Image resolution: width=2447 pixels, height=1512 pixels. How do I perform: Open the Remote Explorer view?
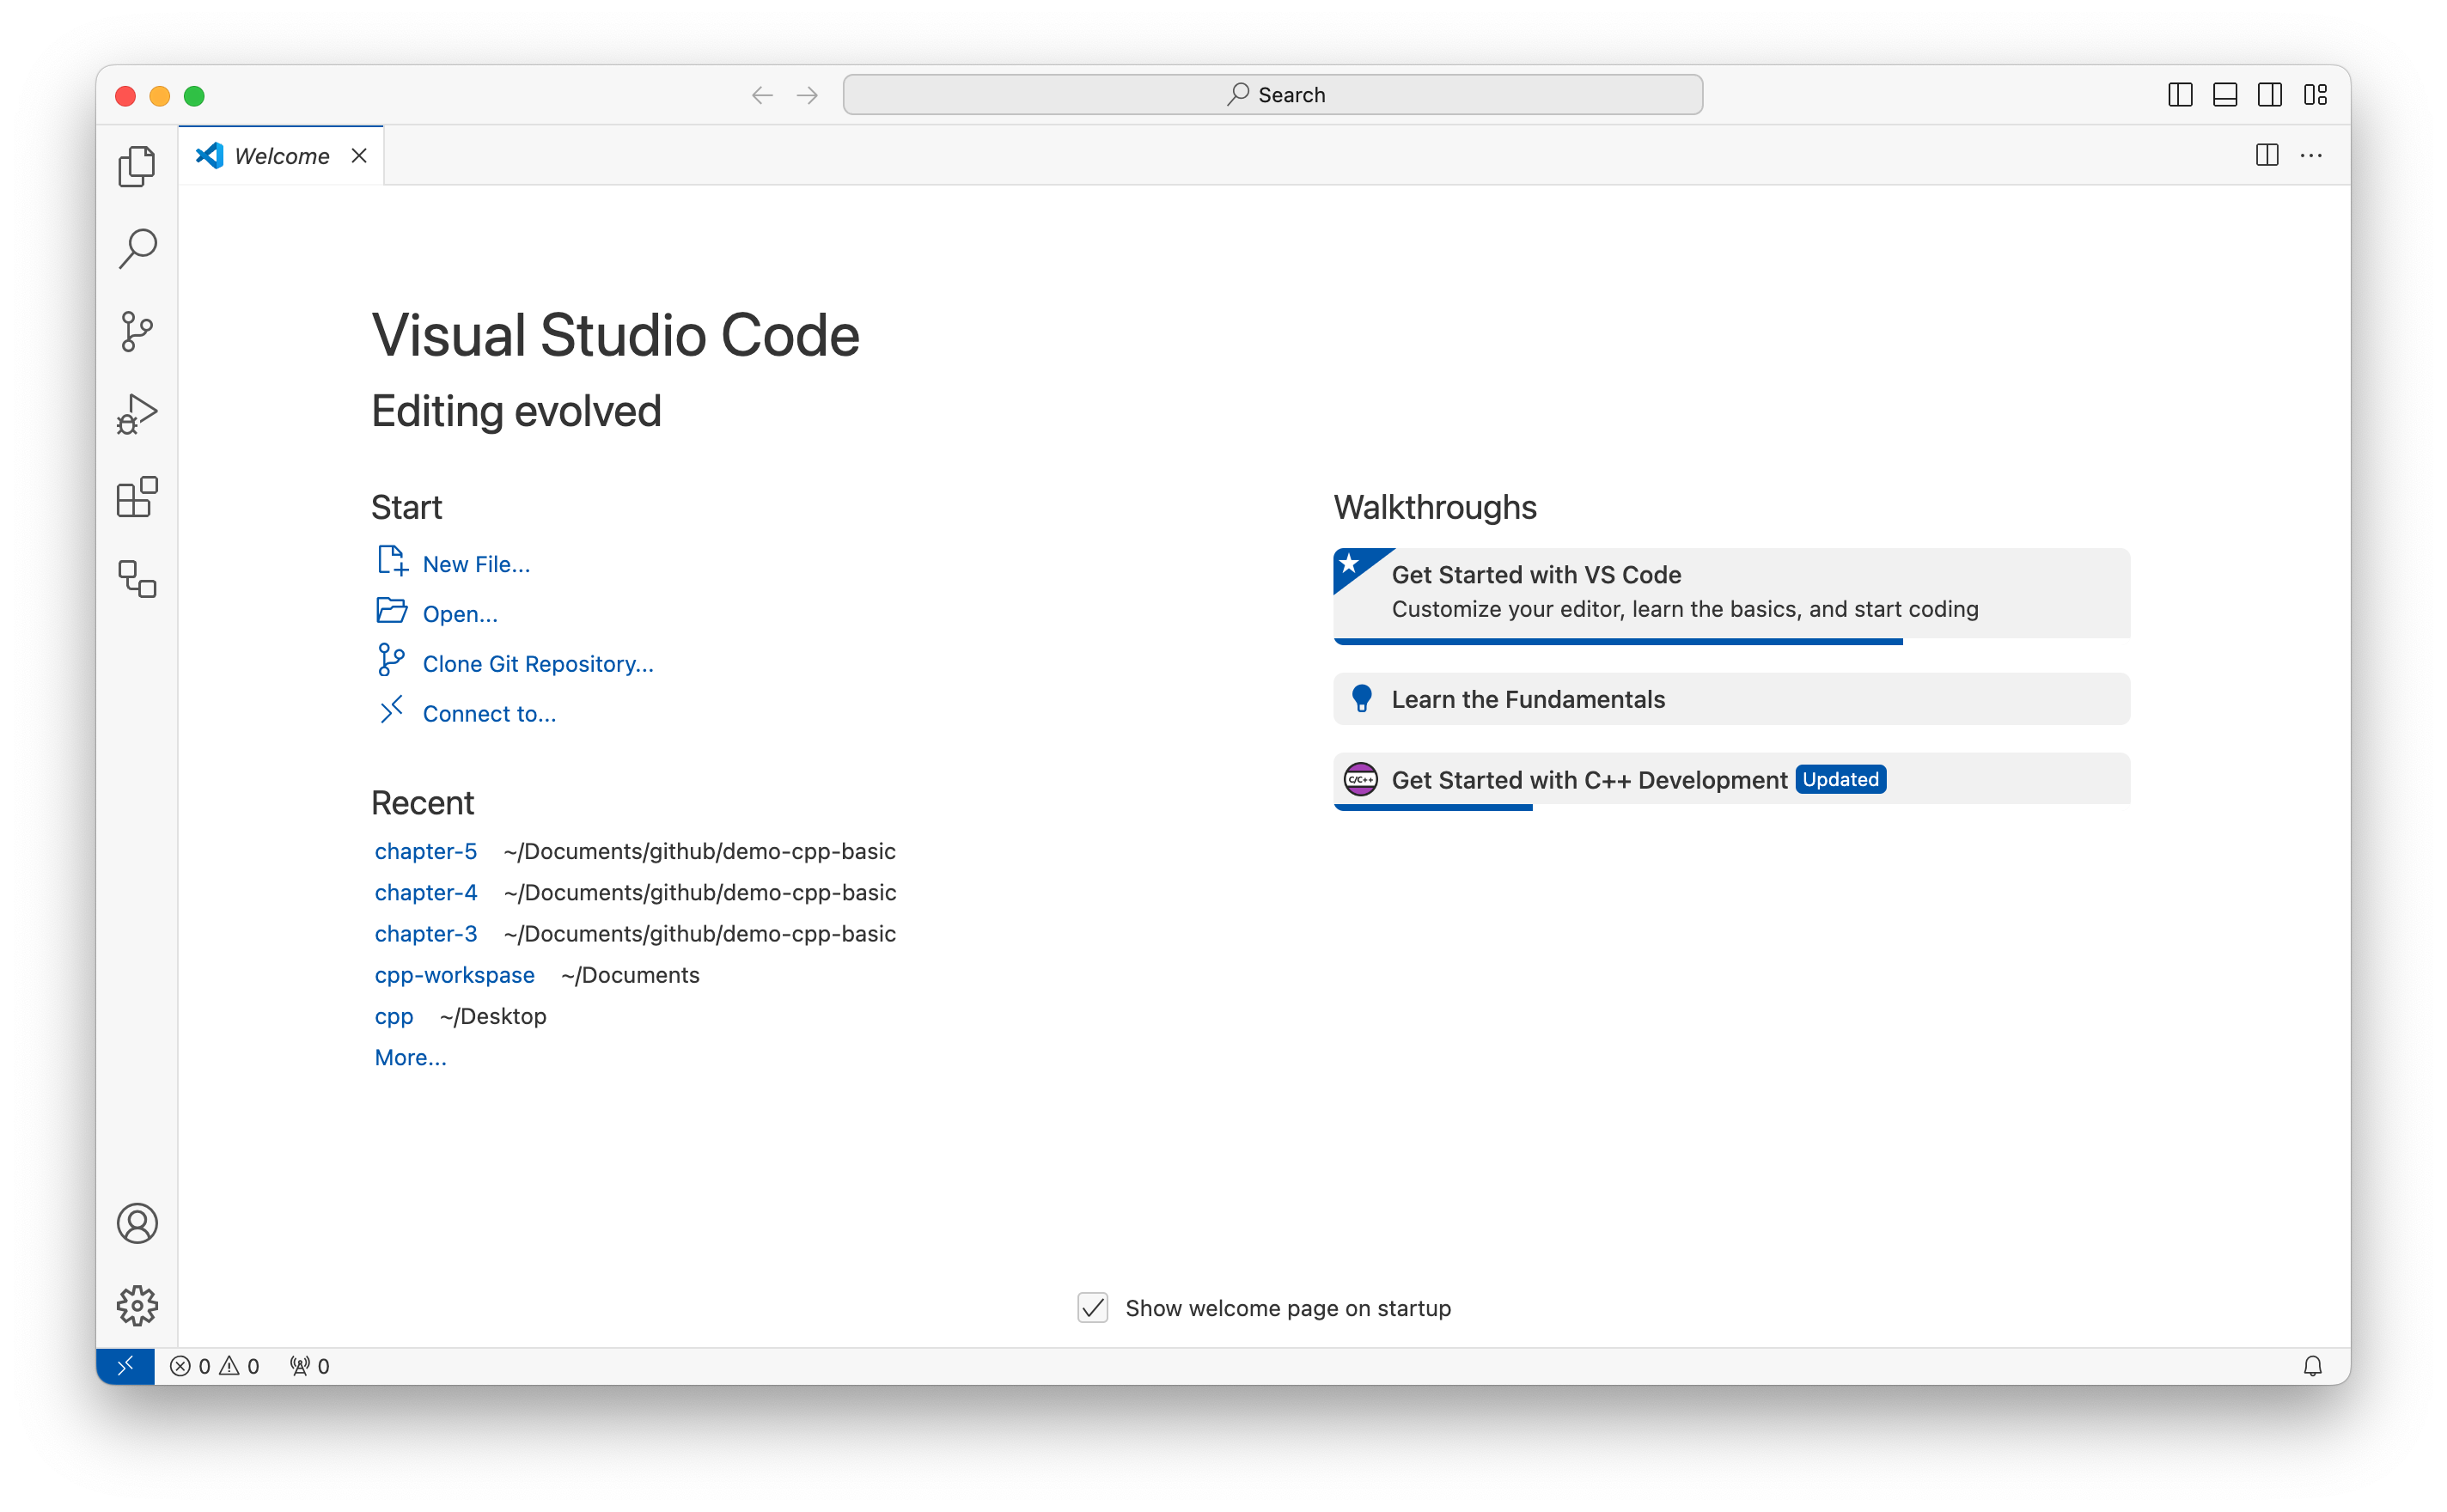point(137,580)
